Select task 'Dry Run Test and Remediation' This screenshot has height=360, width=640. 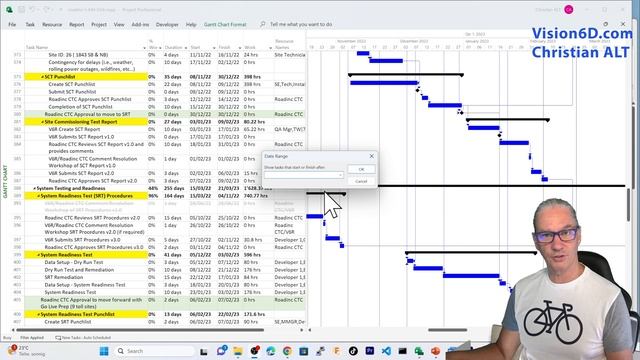79,270
